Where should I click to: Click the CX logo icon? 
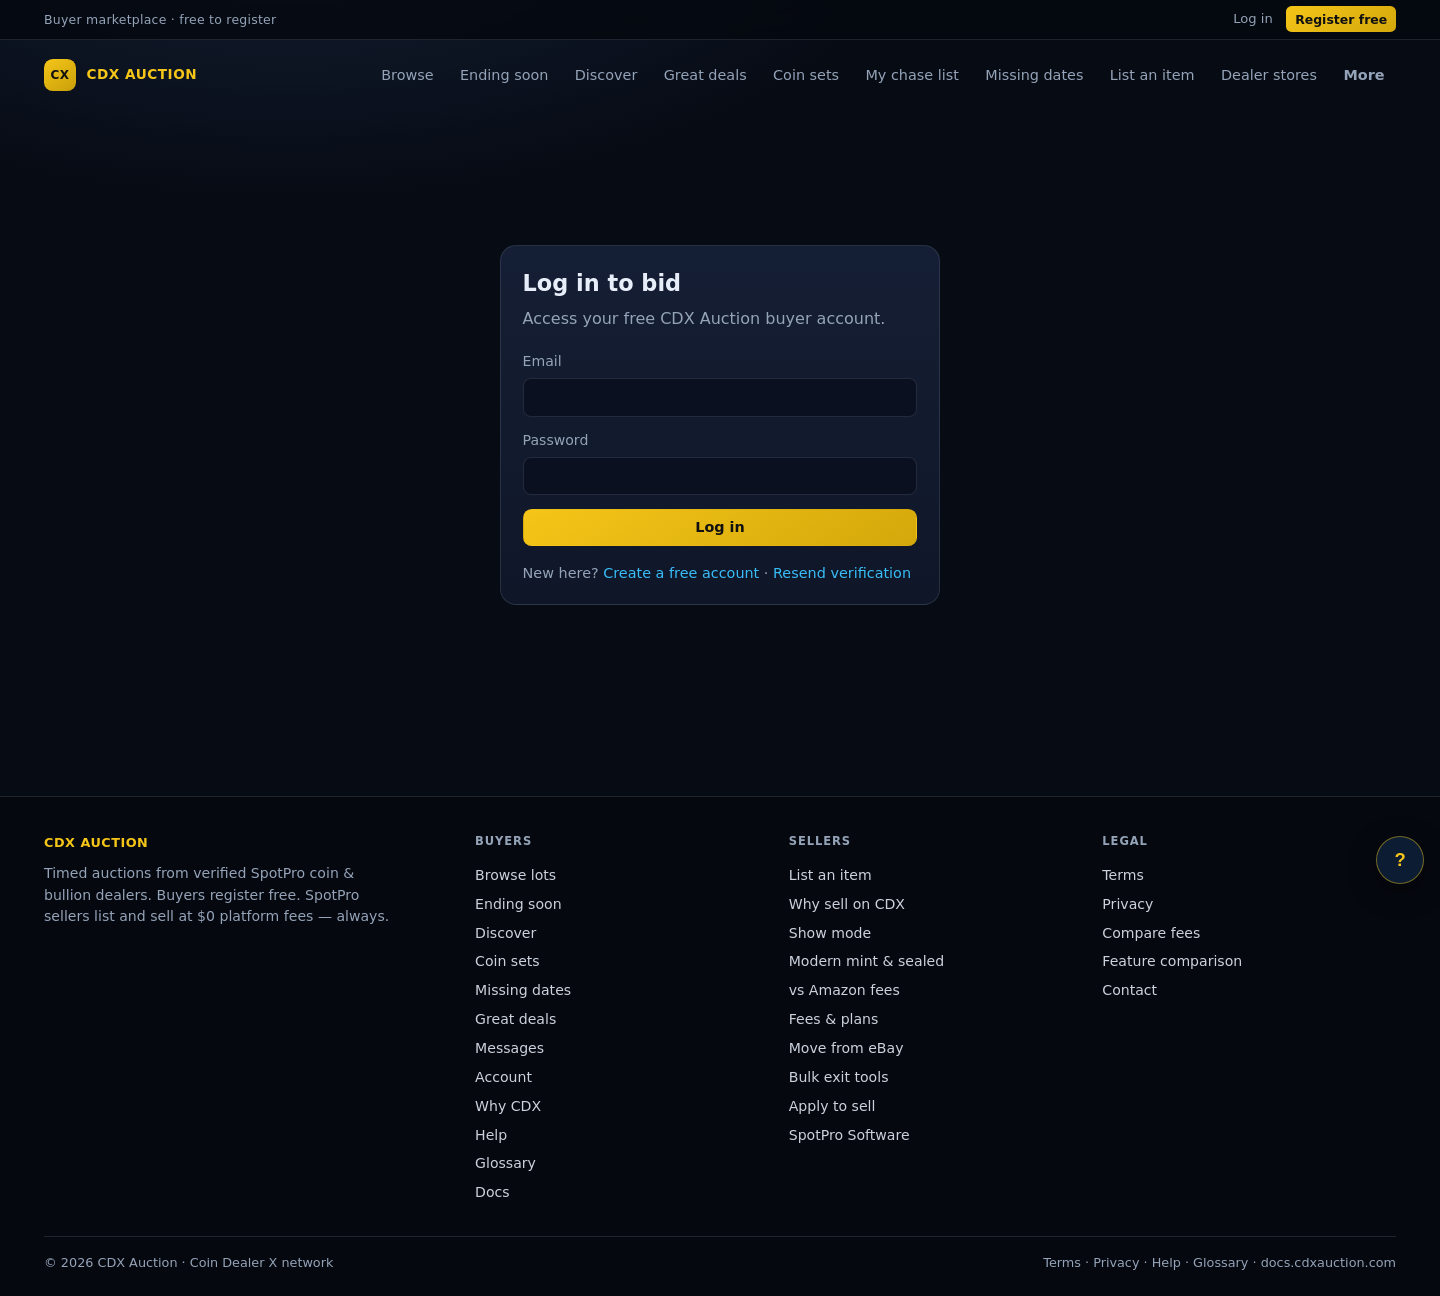tap(60, 75)
